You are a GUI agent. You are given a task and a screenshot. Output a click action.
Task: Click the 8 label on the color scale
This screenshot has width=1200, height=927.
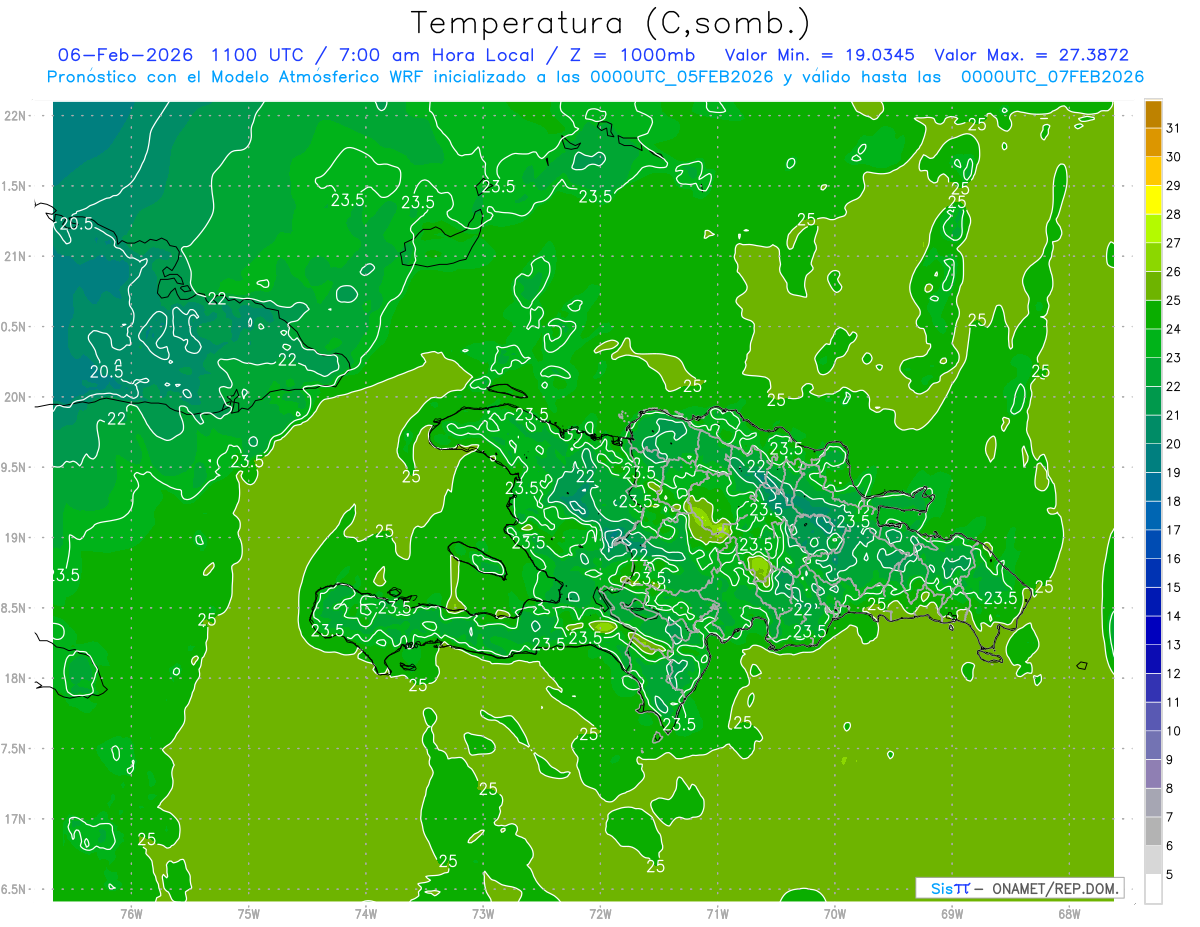coord(1169,788)
